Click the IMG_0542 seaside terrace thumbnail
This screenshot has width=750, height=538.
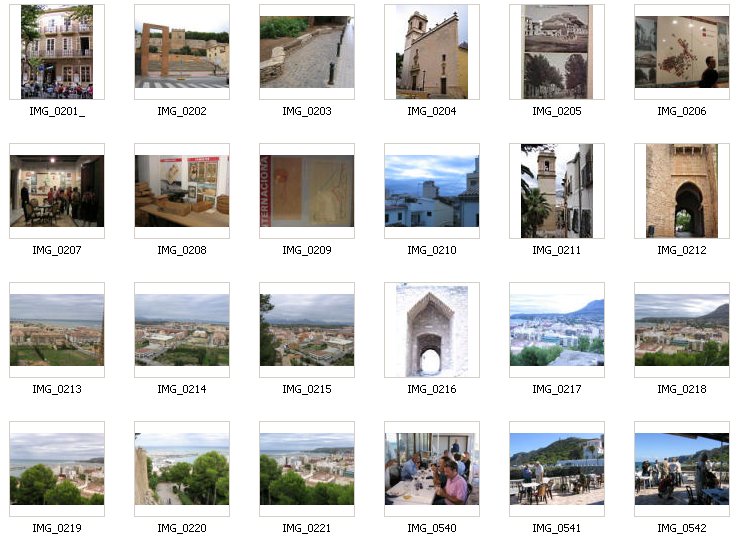pyautogui.click(x=682, y=469)
